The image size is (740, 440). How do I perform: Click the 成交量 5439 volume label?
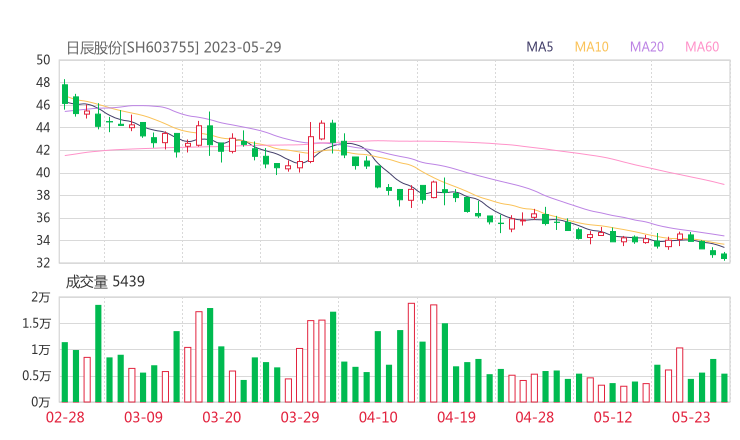[x=105, y=282]
